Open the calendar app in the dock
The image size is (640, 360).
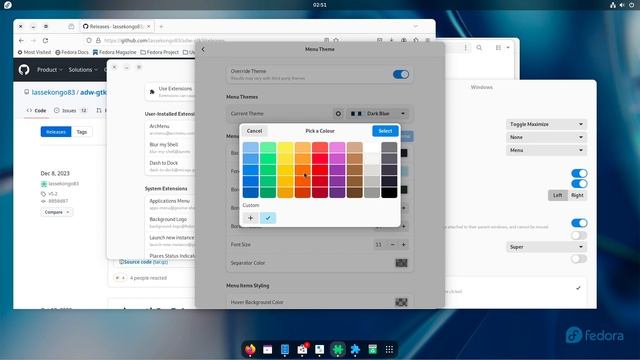(x=267, y=349)
